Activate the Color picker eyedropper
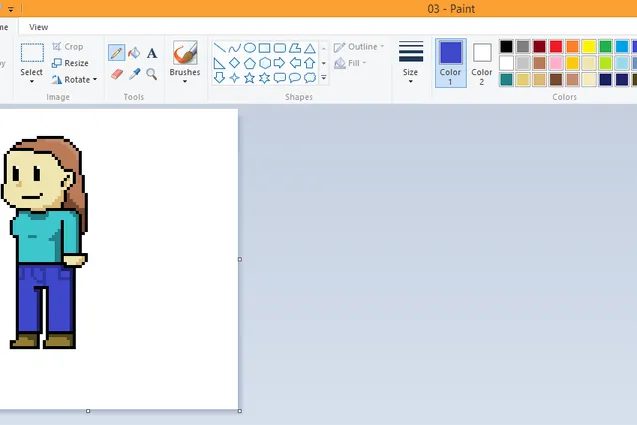 (x=134, y=74)
